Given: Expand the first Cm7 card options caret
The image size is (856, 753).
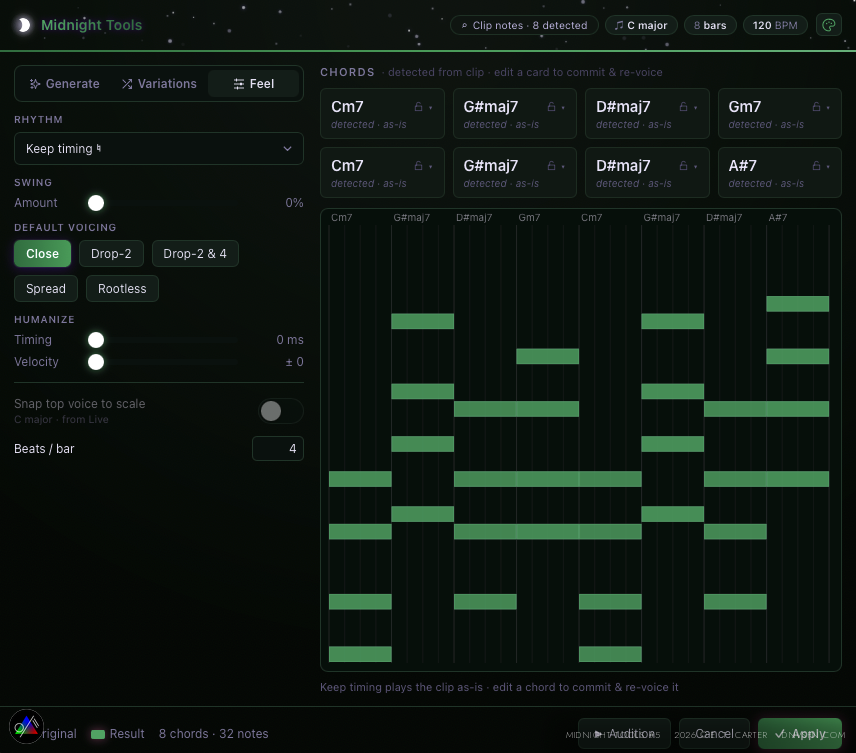Looking at the screenshot, I should (431, 108).
